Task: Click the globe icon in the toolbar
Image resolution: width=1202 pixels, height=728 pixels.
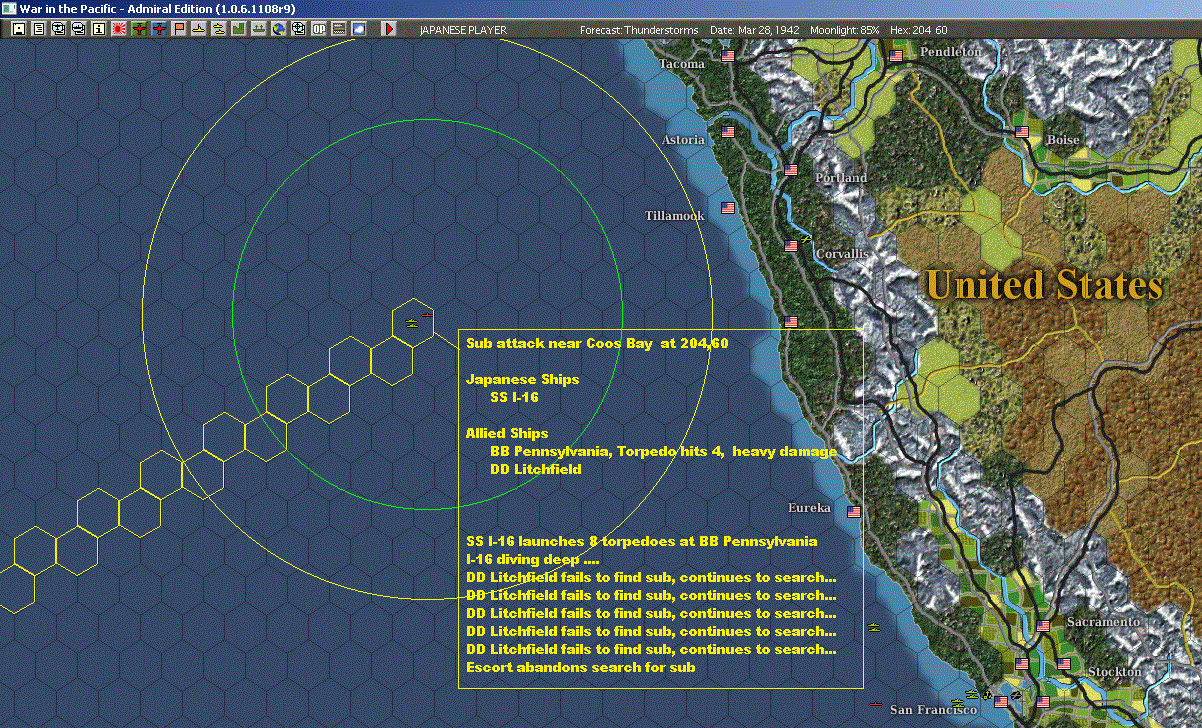Action: (x=279, y=29)
